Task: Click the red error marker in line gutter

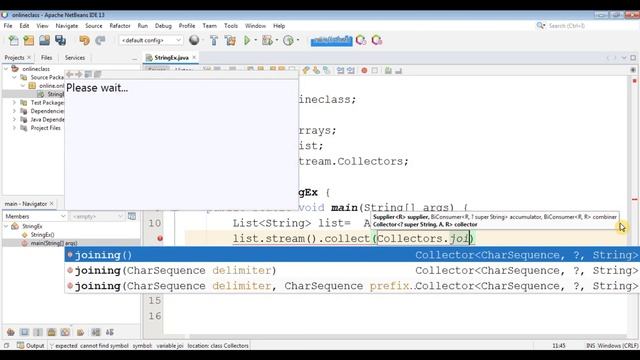Action: pos(160,238)
